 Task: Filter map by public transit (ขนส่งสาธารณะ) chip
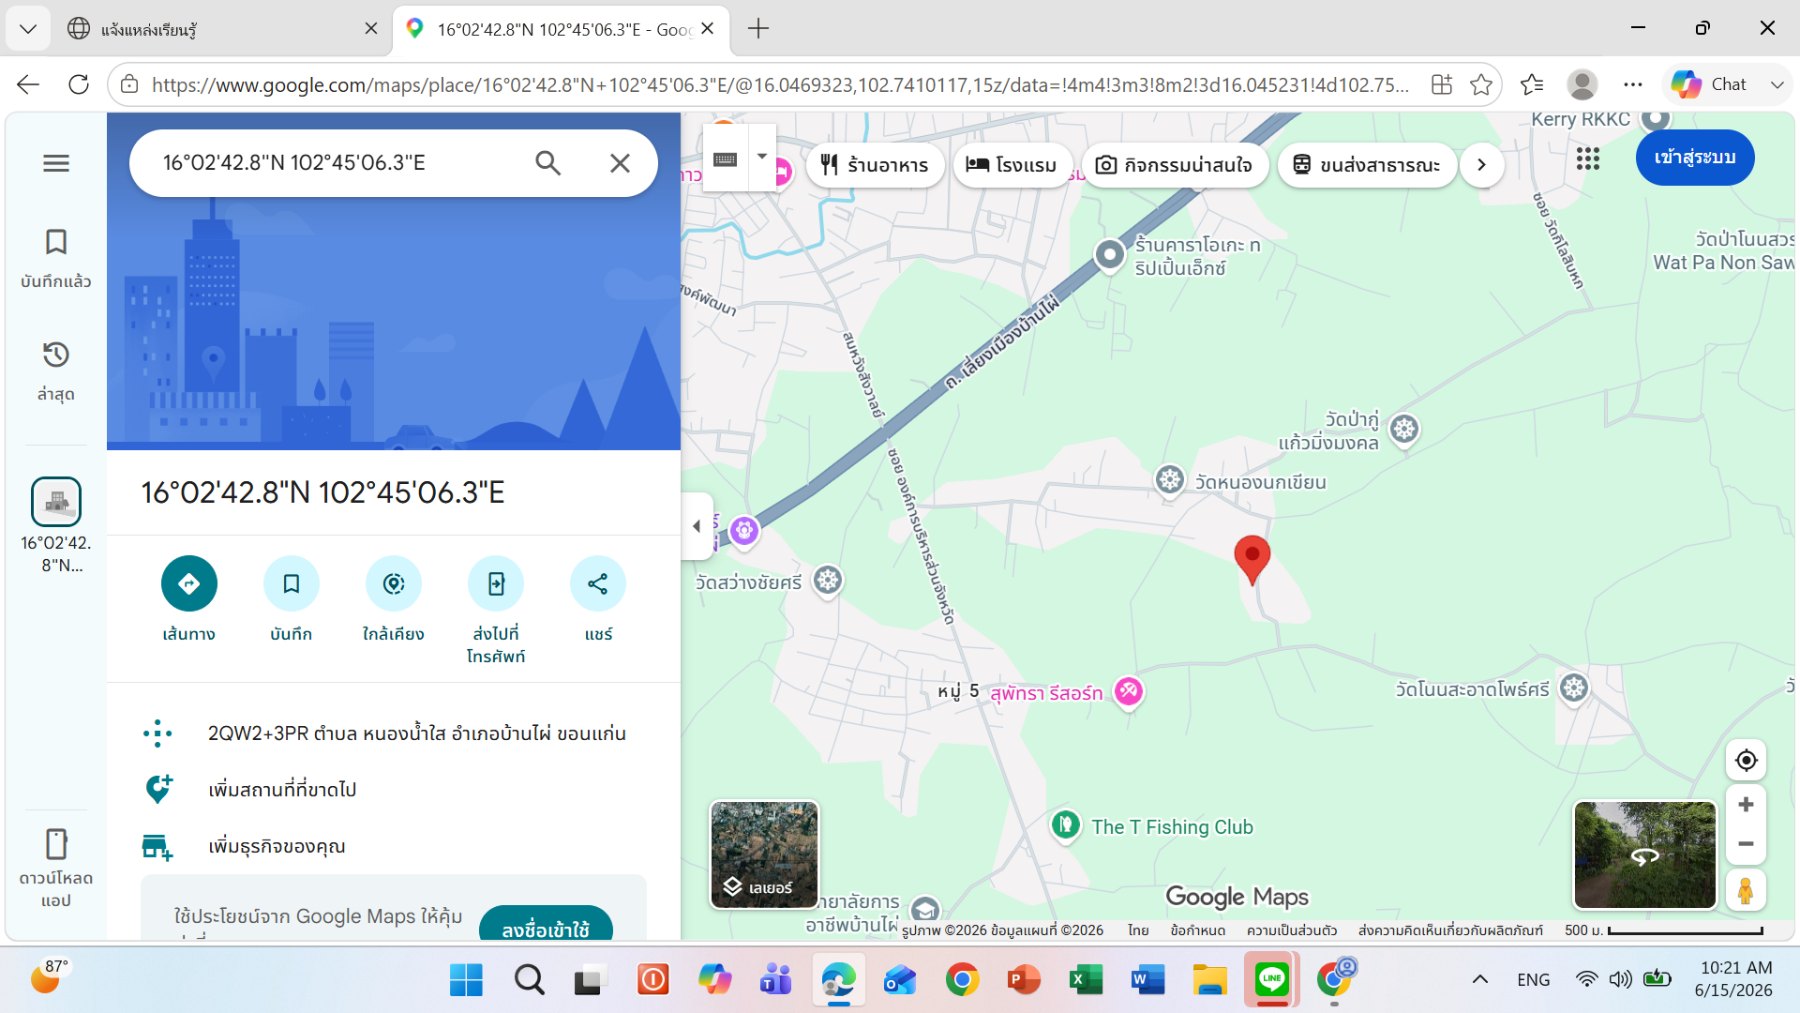tap(1367, 165)
